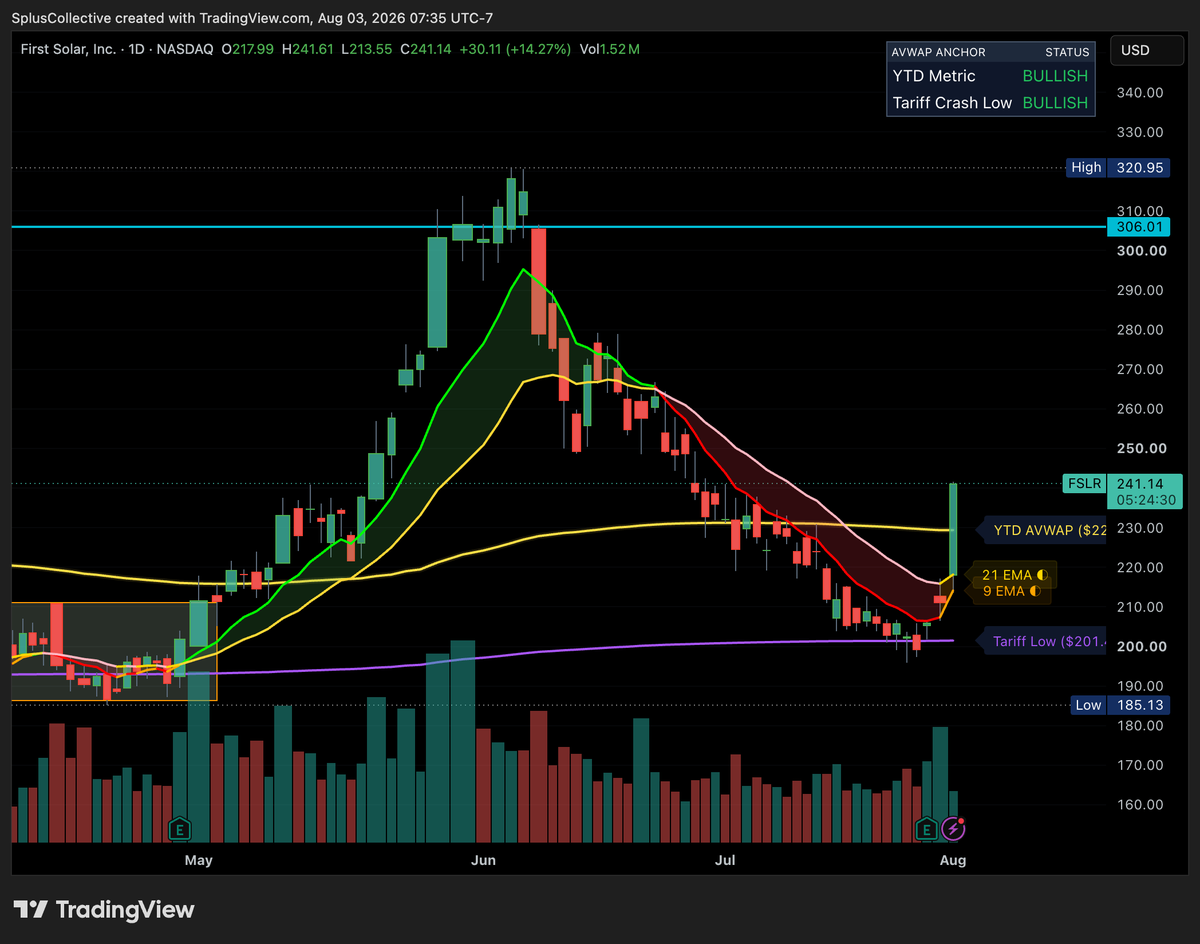This screenshot has width=1200, height=944.
Task: Click the High 320.95 marker label
Action: click(x=1117, y=168)
